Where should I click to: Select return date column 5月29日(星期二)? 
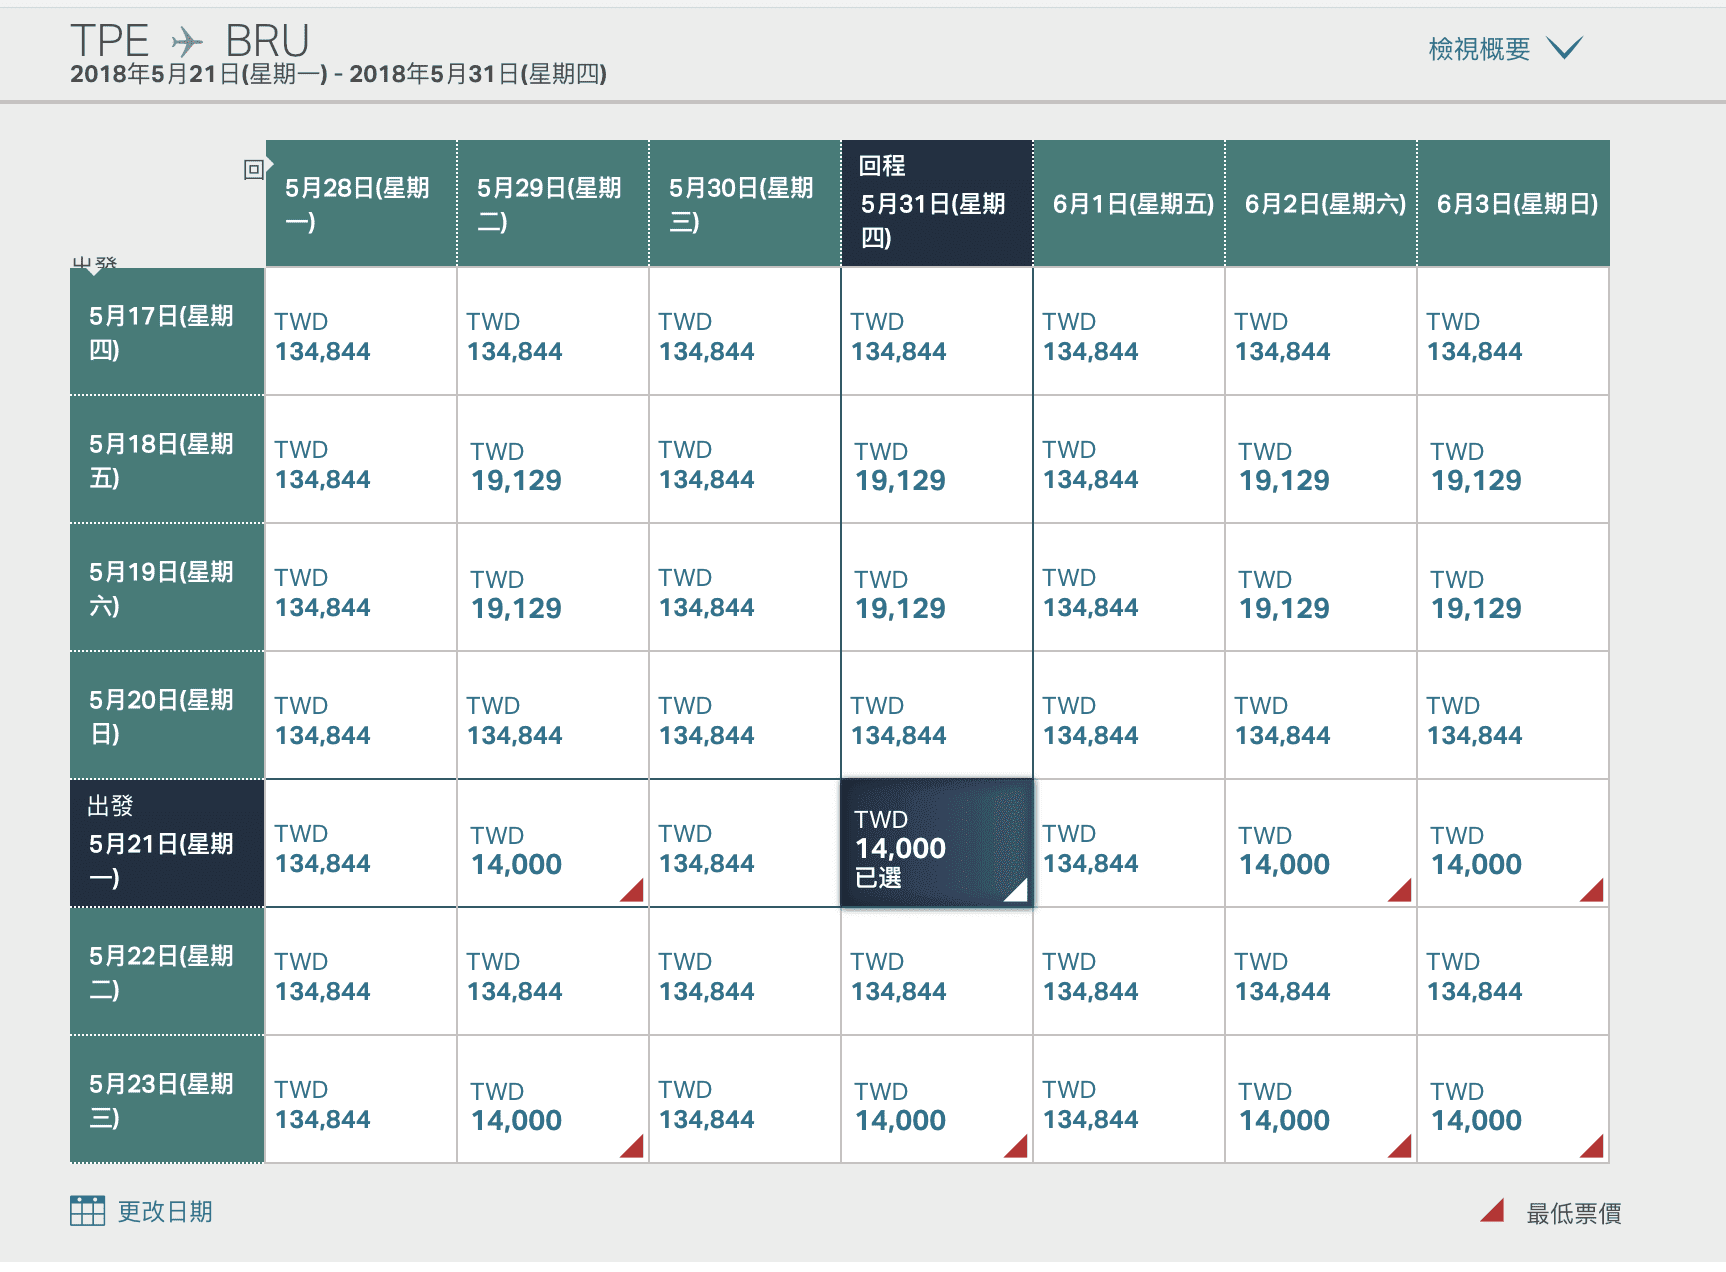[x=553, y=204]
